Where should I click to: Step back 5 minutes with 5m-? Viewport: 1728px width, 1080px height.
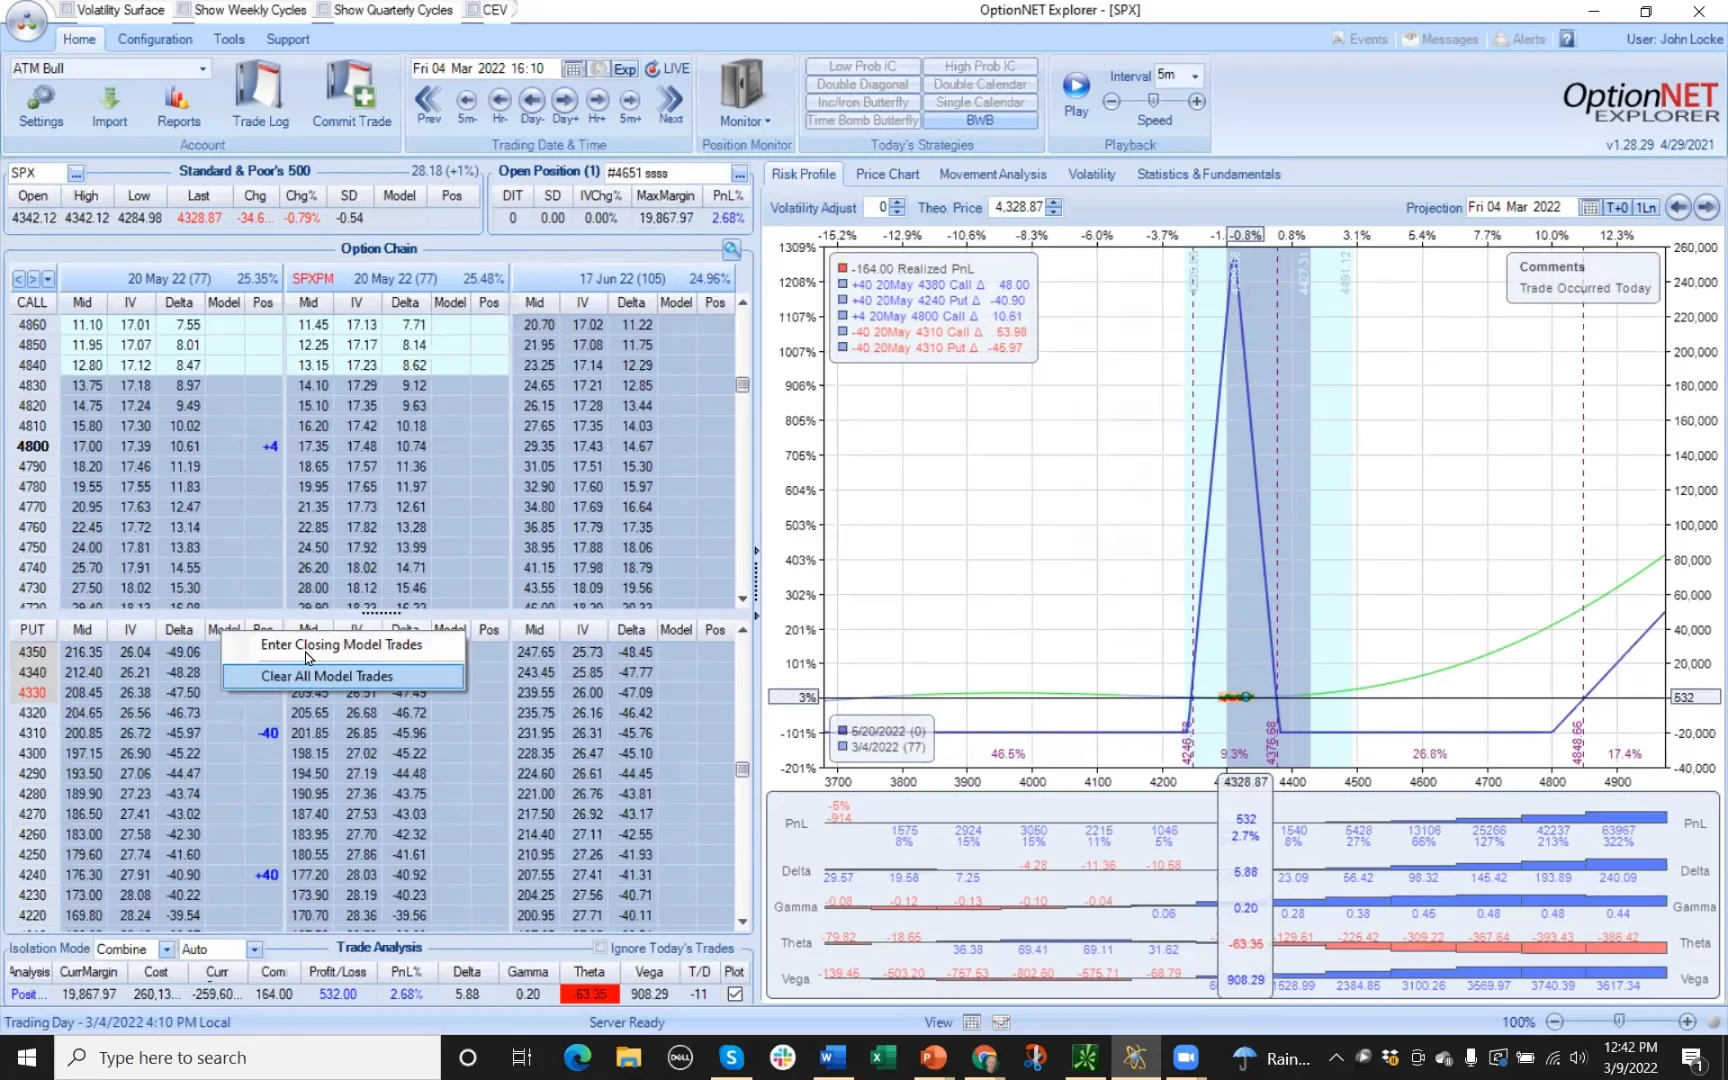[466, 104]
